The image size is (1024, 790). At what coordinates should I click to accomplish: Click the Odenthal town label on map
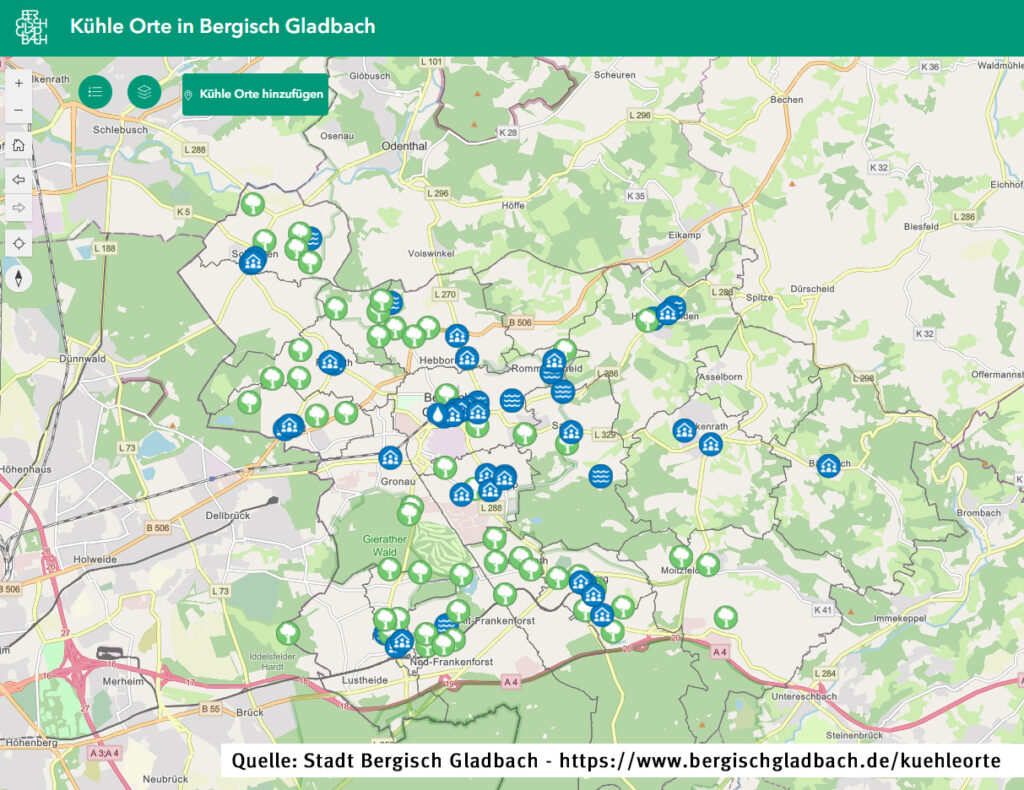[x=404, y=145]
